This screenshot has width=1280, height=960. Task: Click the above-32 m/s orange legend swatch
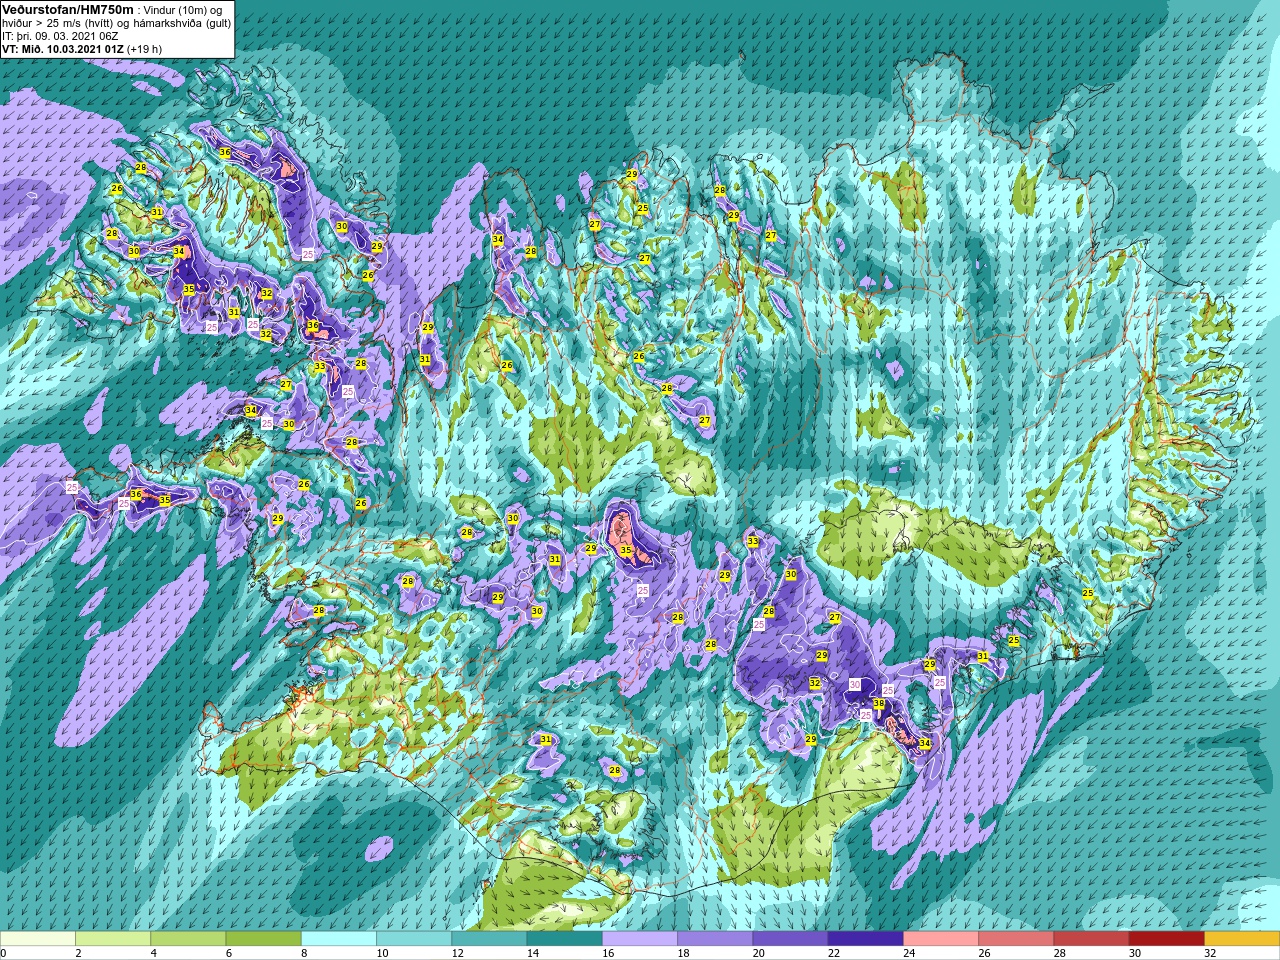tap(1242, 939)
